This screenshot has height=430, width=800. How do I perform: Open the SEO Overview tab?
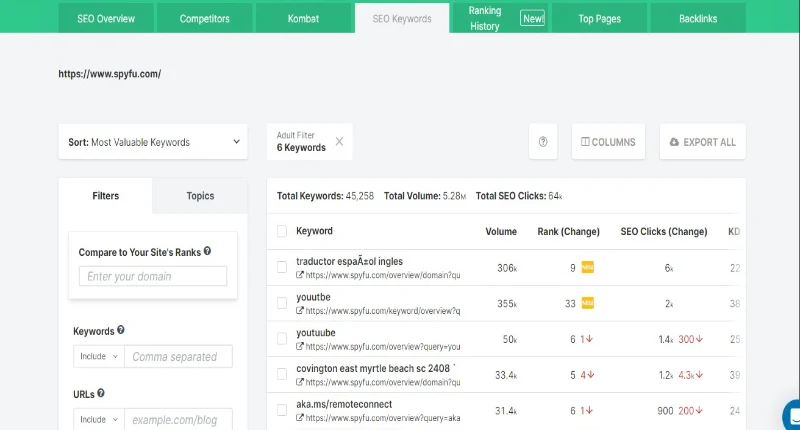point(106,18)
